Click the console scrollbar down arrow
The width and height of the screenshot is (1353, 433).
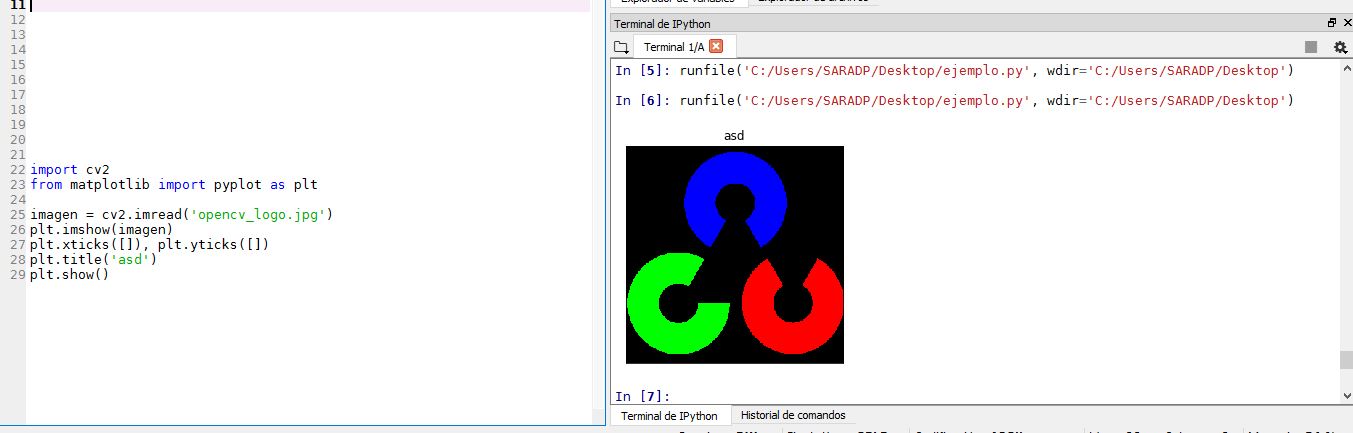(x=1346, y=397)
